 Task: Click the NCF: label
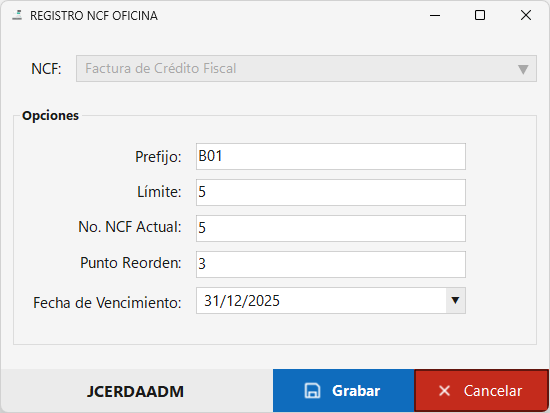pyautogui.click(x=46, y=69)
